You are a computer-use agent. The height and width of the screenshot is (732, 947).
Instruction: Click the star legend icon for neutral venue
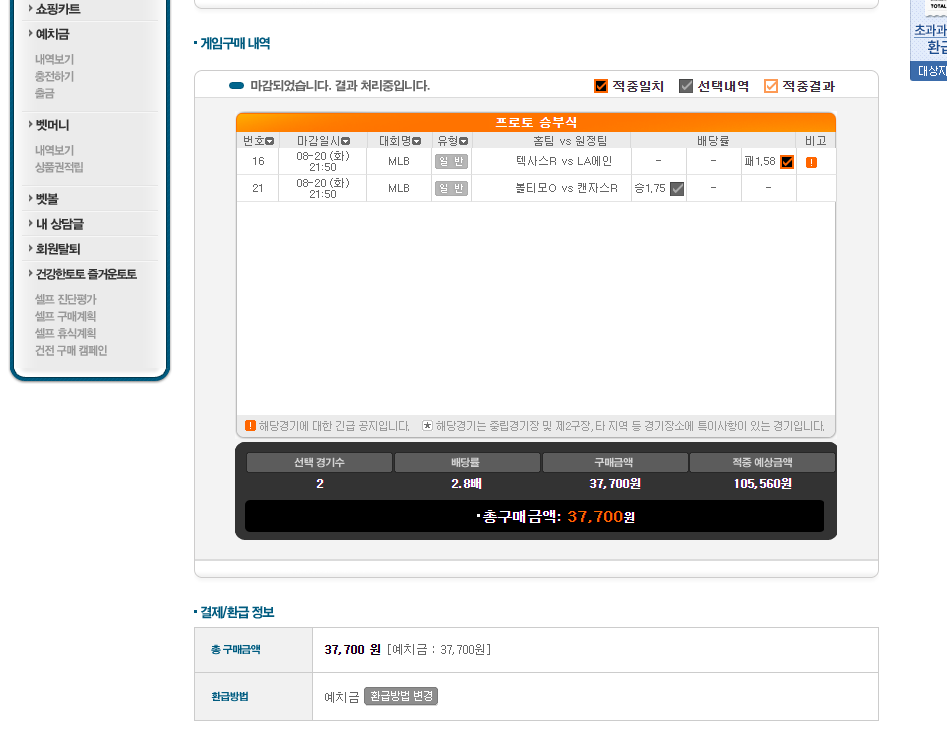click(x=427, y=426)
